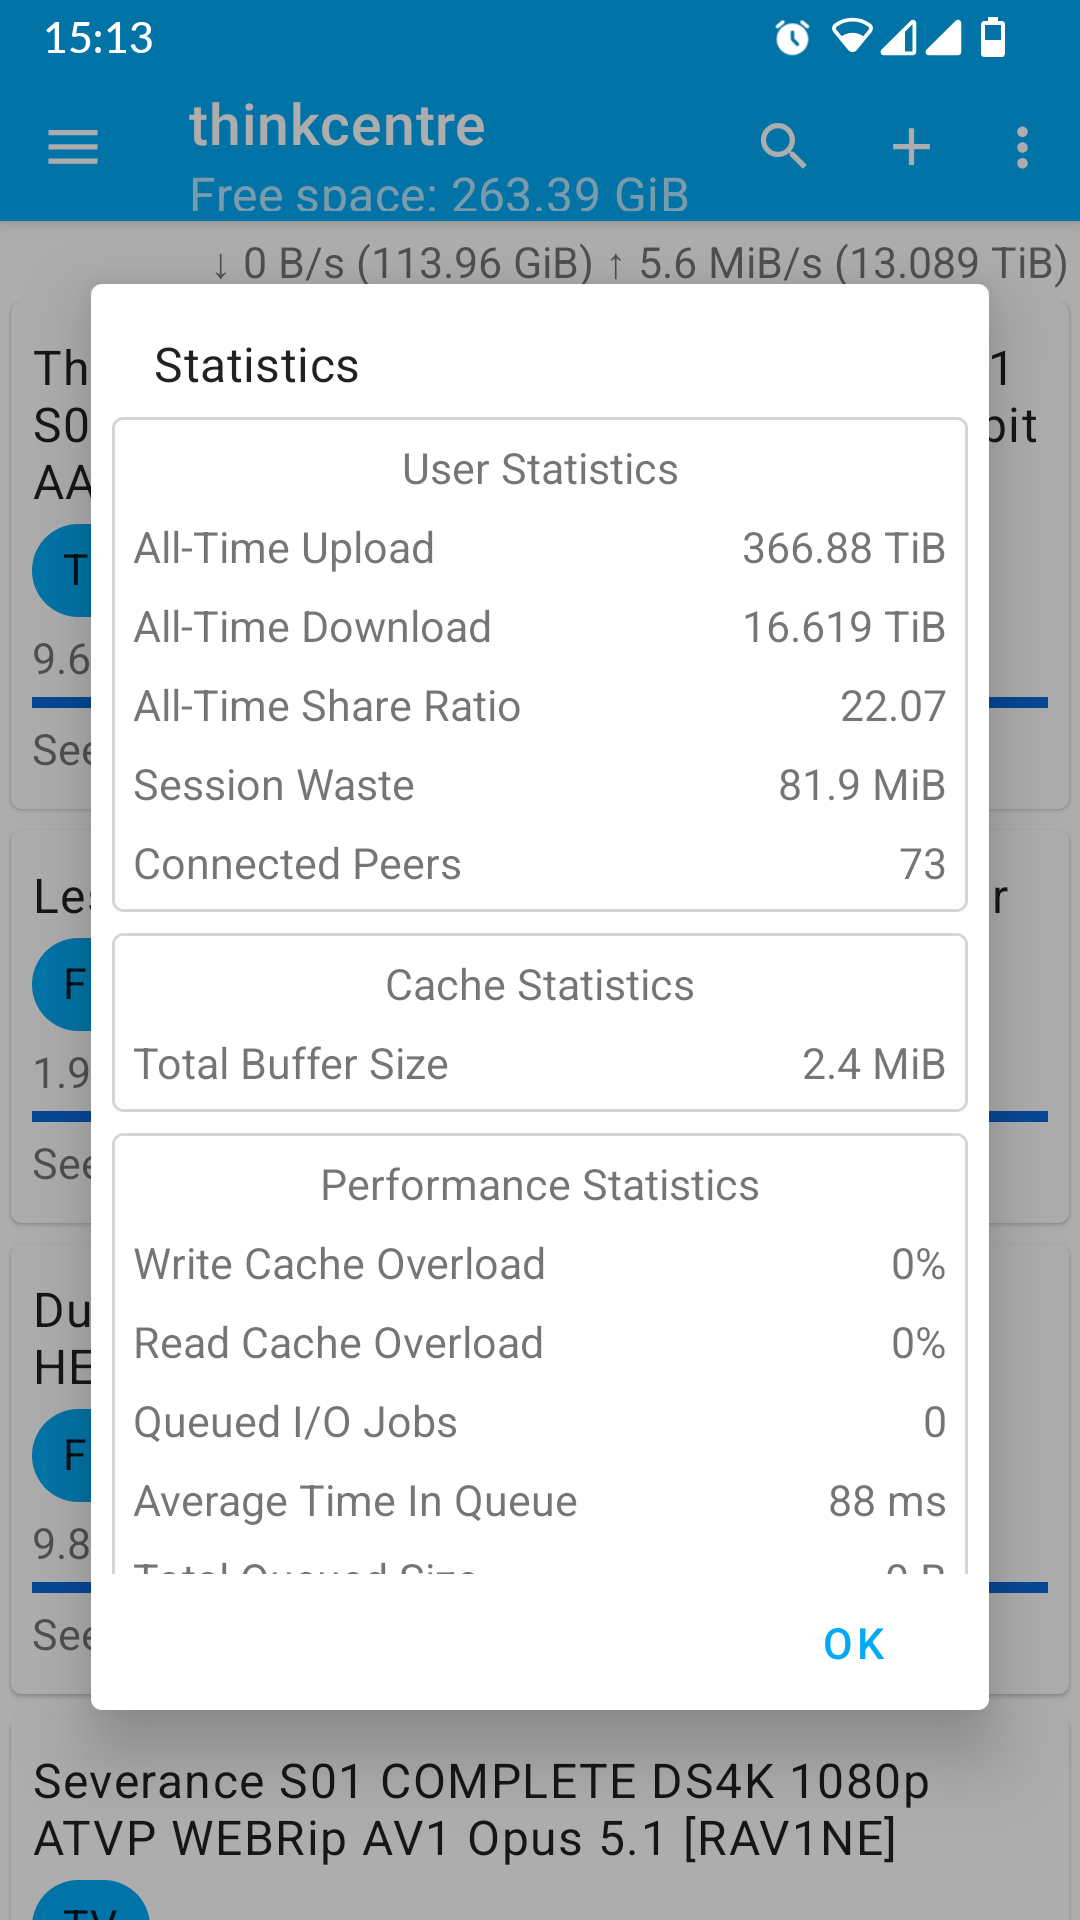Tap the alarm clock status icon
This screenshot has height=1920, width=1080.
pyautogui.click(x=792, y=38)
